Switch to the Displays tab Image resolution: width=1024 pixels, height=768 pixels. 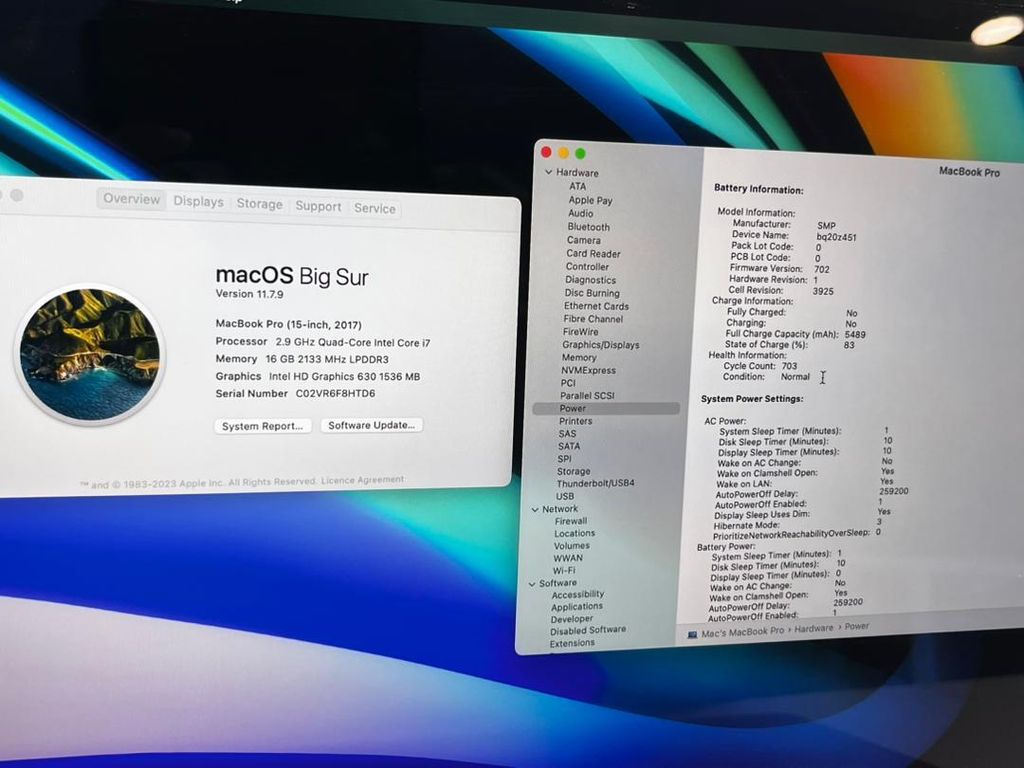[x=198, y=202]
